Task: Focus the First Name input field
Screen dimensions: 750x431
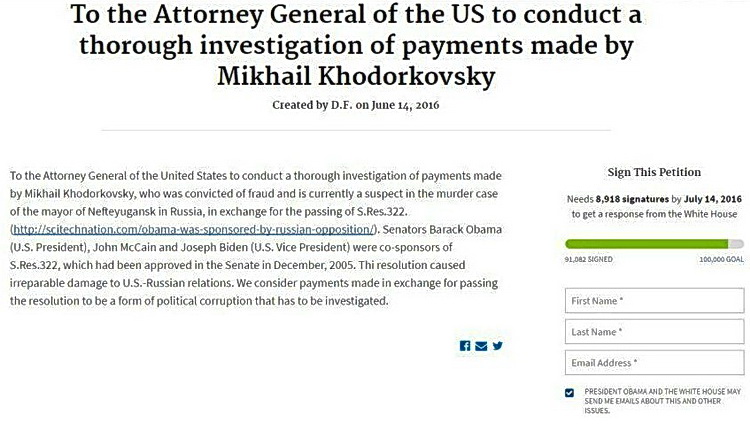Action: click(654, 300)
